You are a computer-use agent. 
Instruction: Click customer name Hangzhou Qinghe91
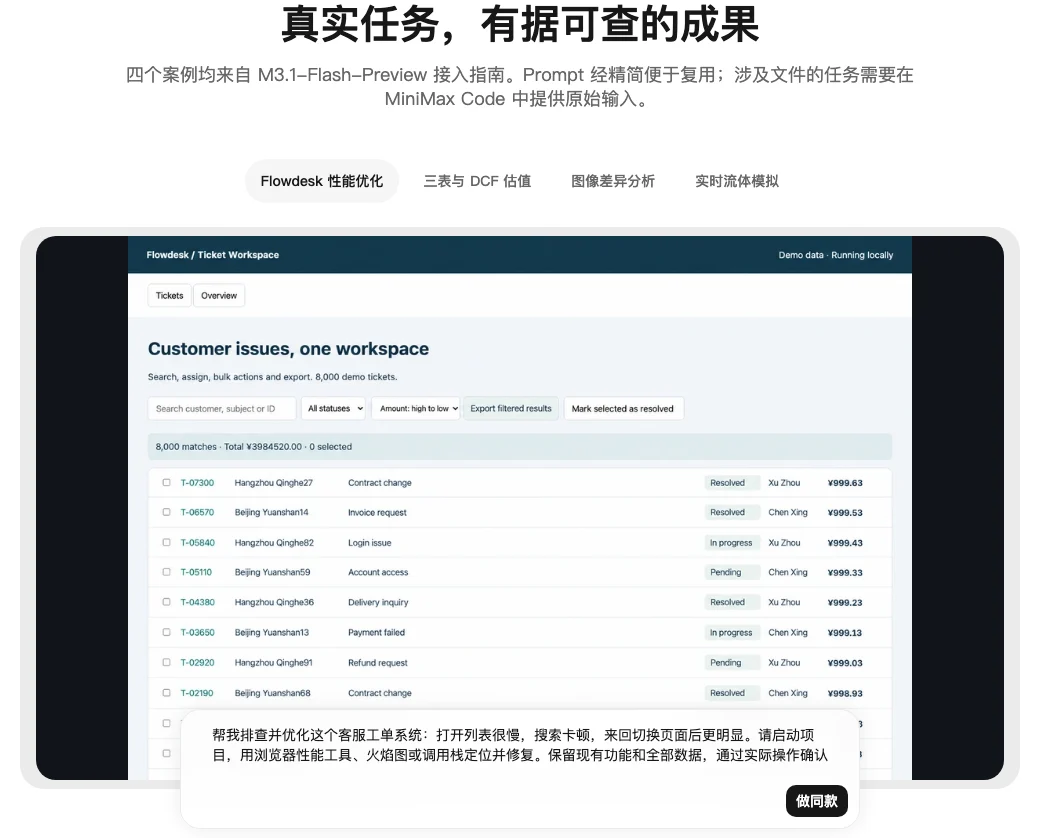(x=273, y=663)
